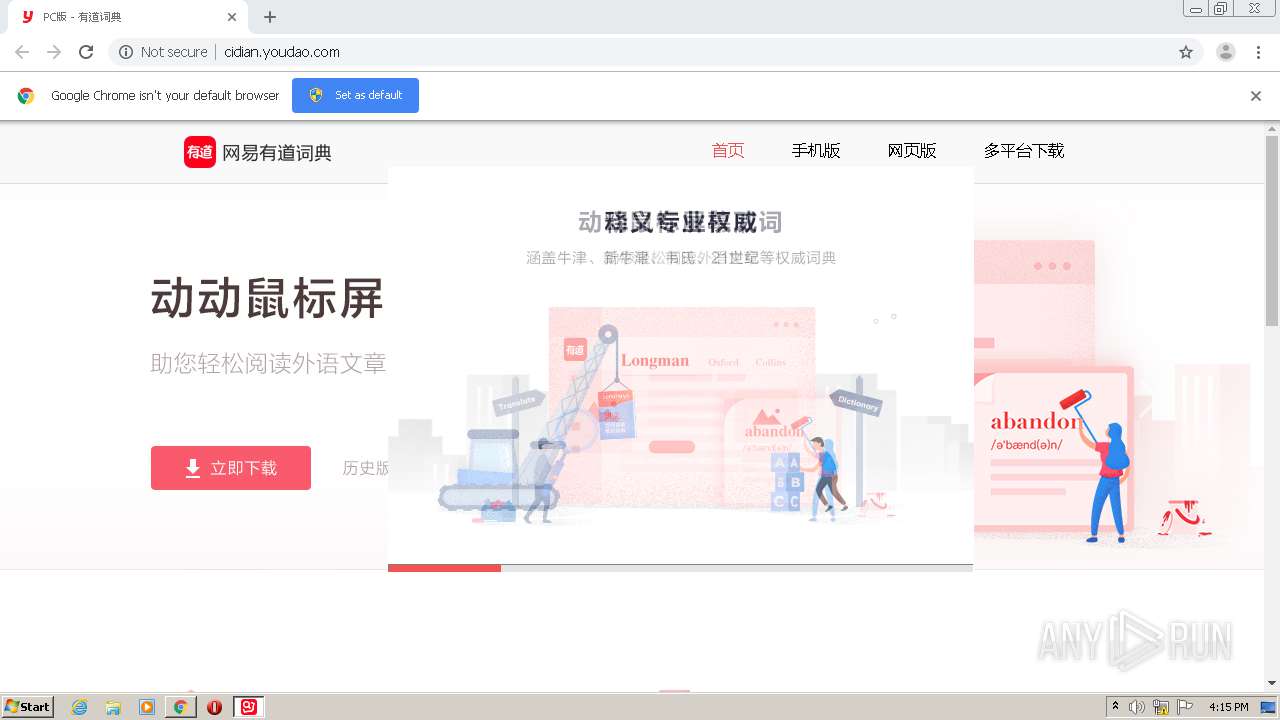Open media player from taskbar
The height and width of the screenshot is (720, 1280).
click(147, 707)
